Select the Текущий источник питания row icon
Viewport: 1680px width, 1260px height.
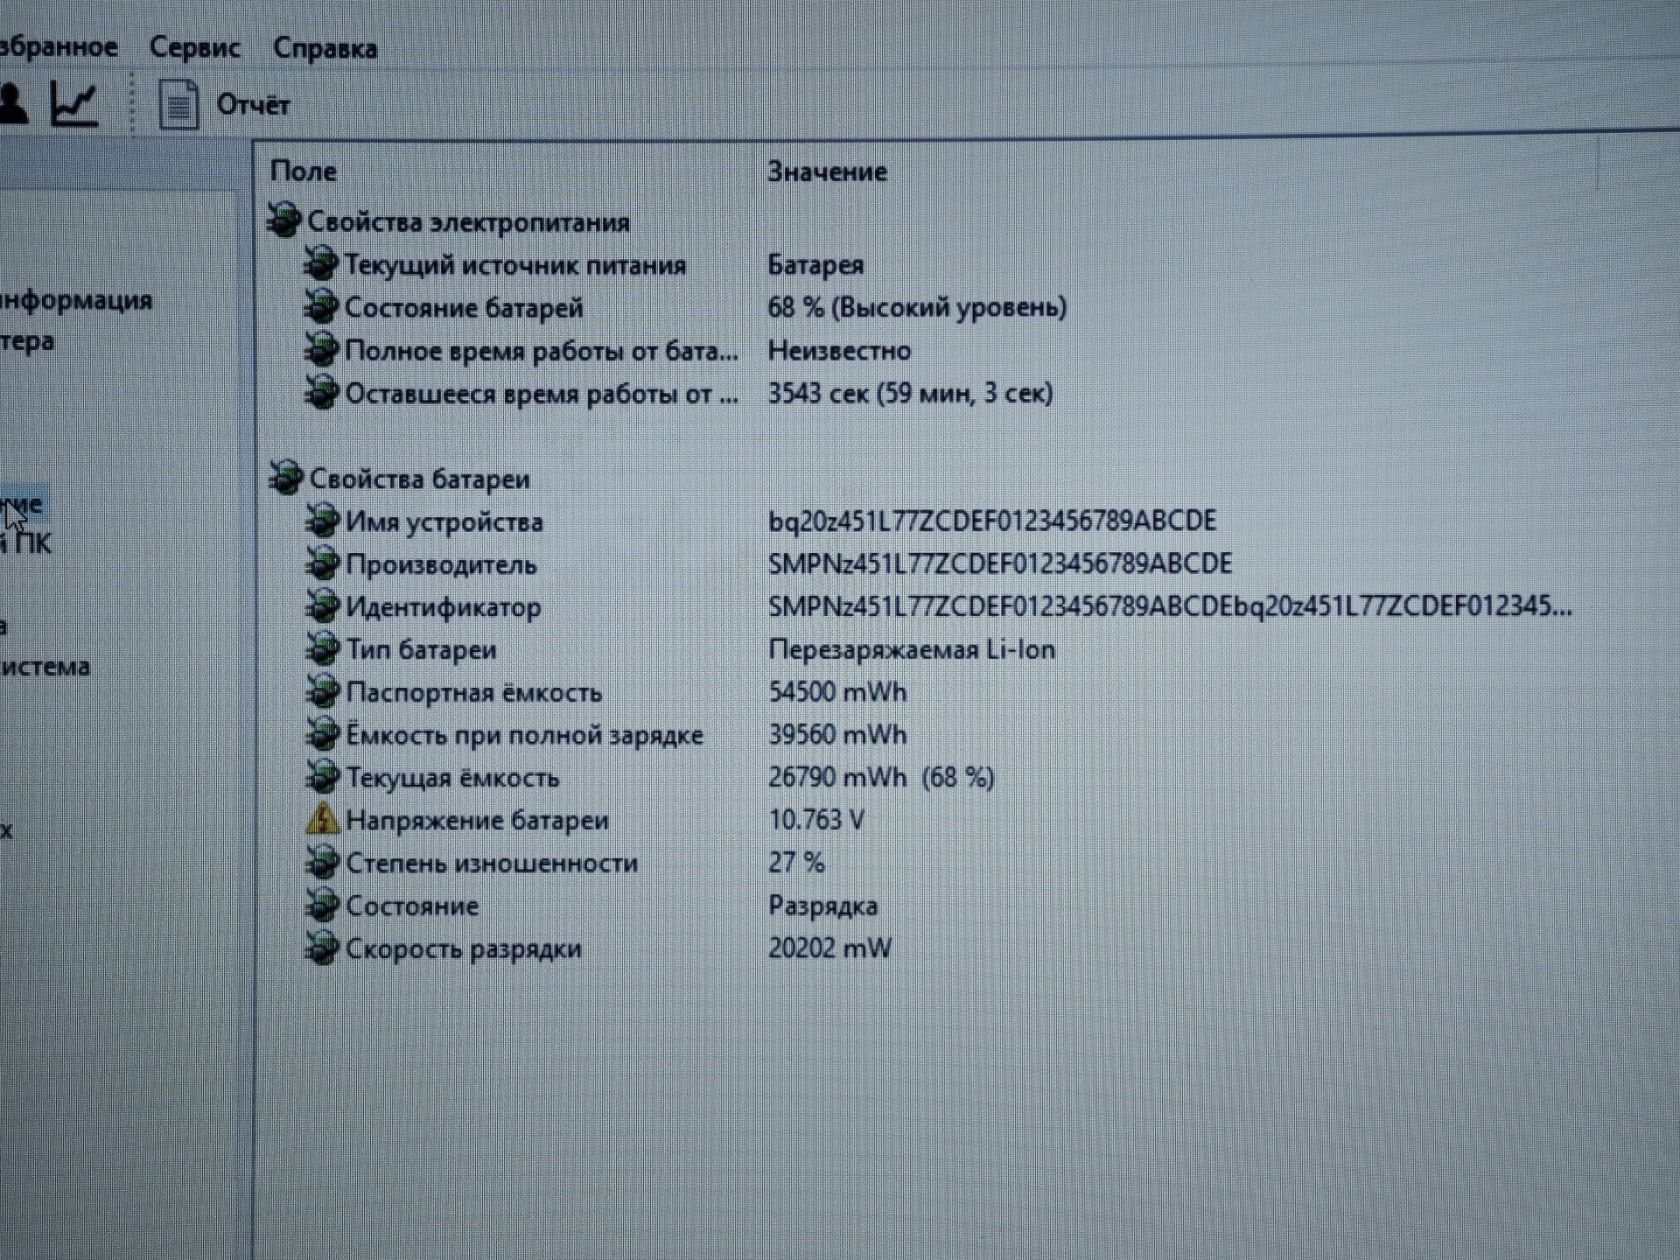[321, 264]
